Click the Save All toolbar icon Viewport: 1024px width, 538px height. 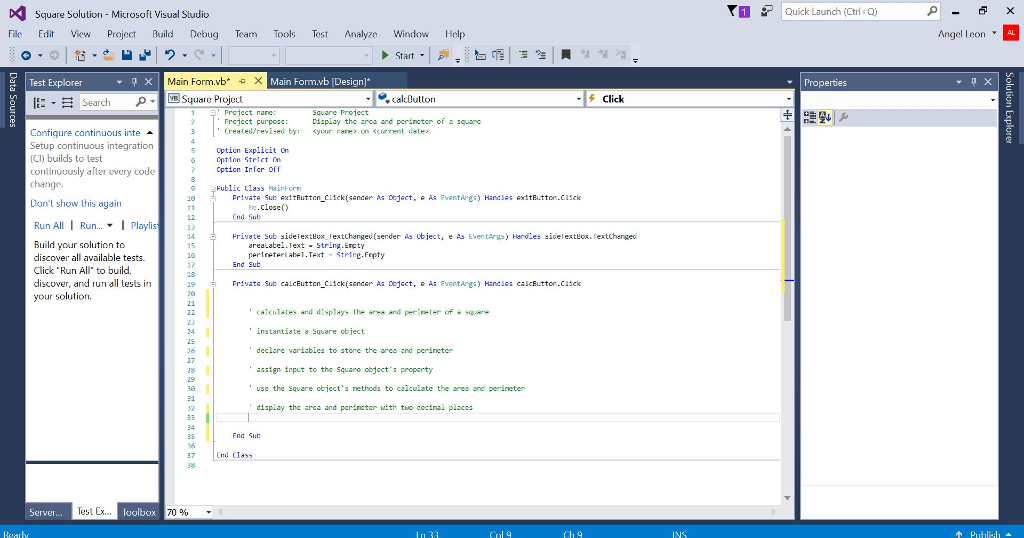point(145,55)
